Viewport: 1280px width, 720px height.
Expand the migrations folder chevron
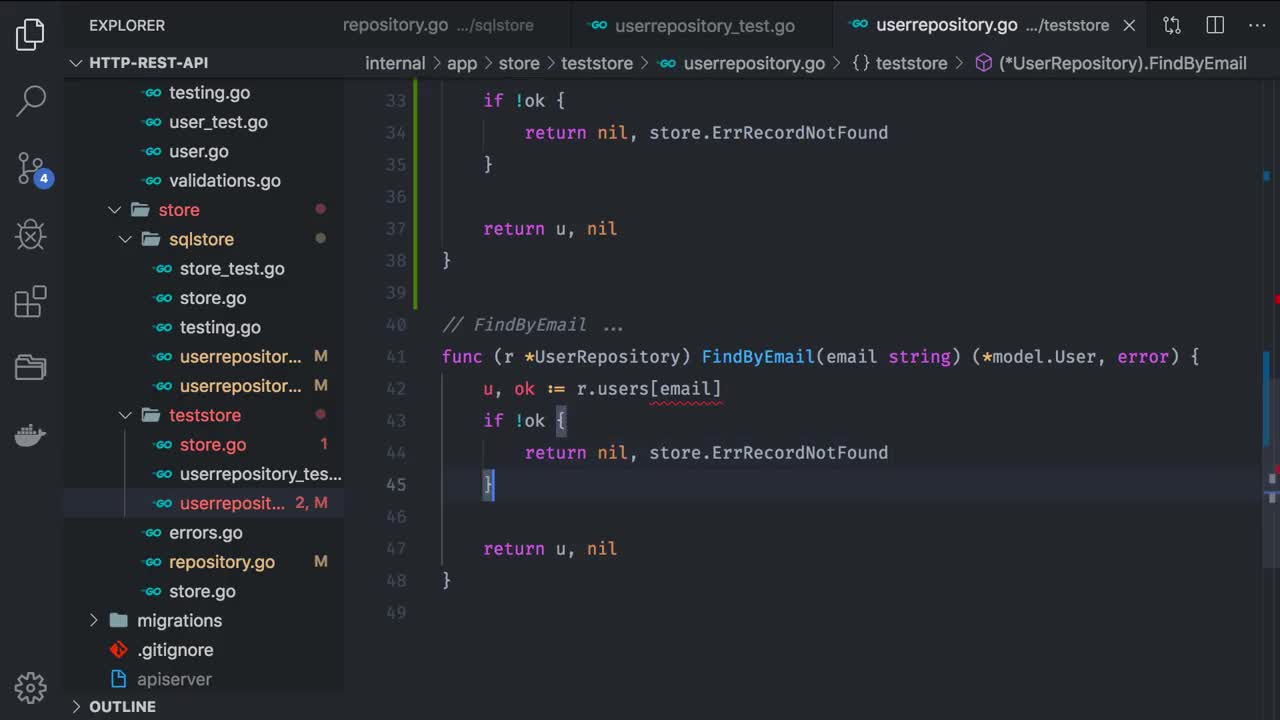94,620
